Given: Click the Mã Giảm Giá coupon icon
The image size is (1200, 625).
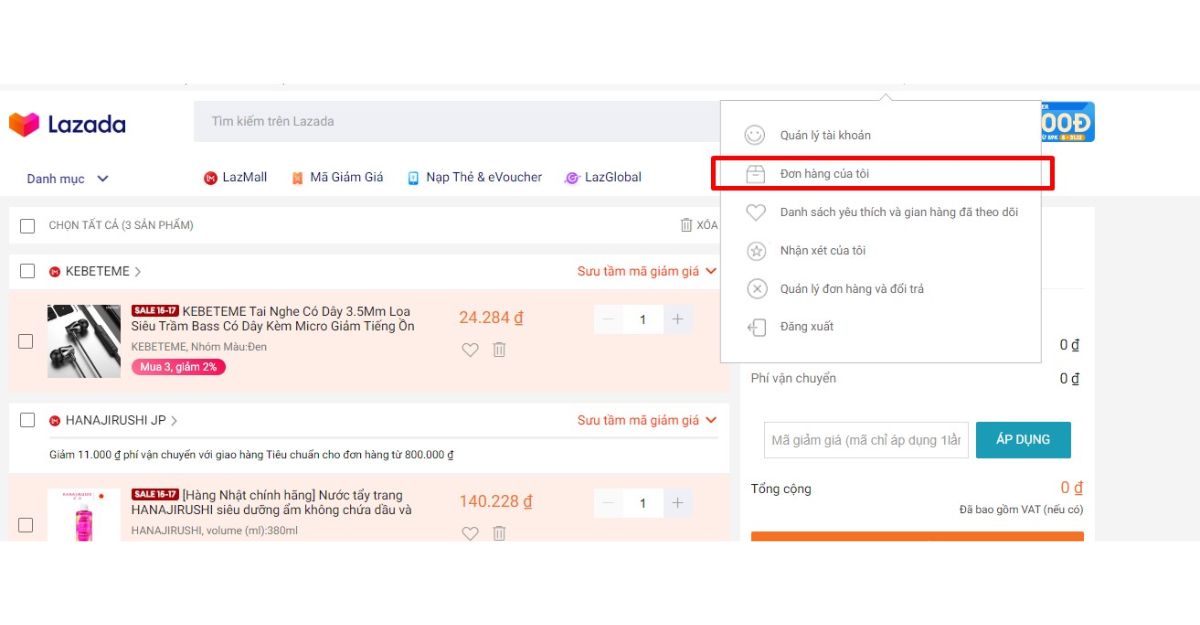Looking at the screenshot, I should (297, 178).
